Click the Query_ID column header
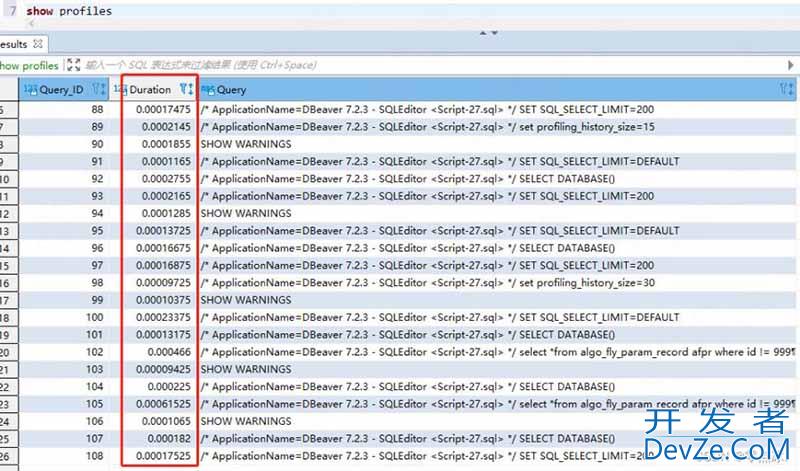 [64, 90]
